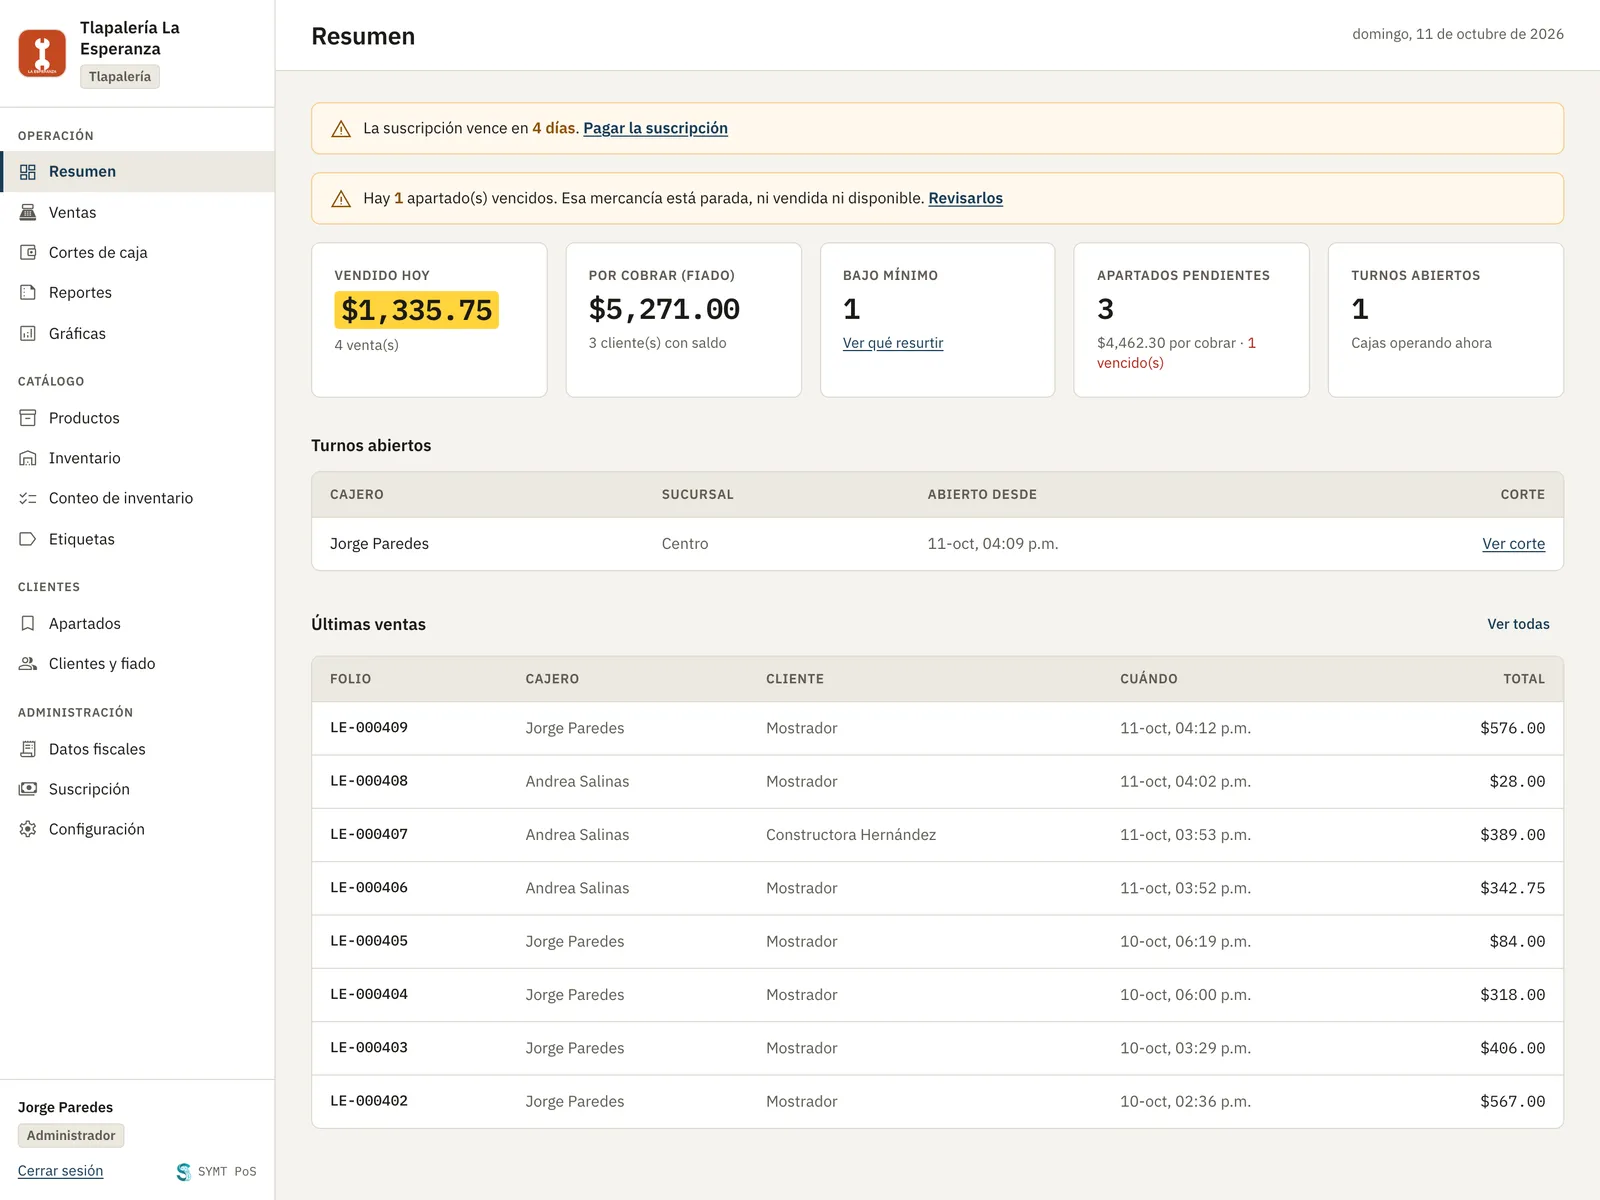Click the Resumen grid icon

tap(28, 172)
